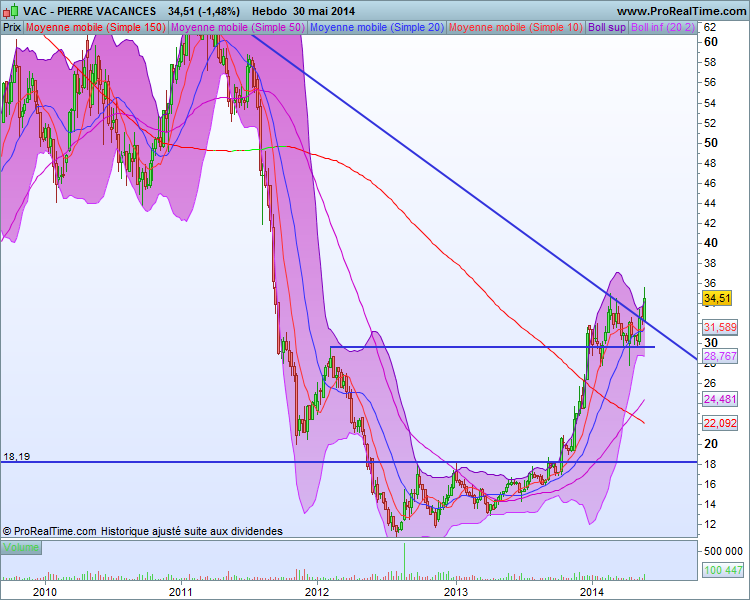Click the candlestick icon beside VAC title

point(11,11)
